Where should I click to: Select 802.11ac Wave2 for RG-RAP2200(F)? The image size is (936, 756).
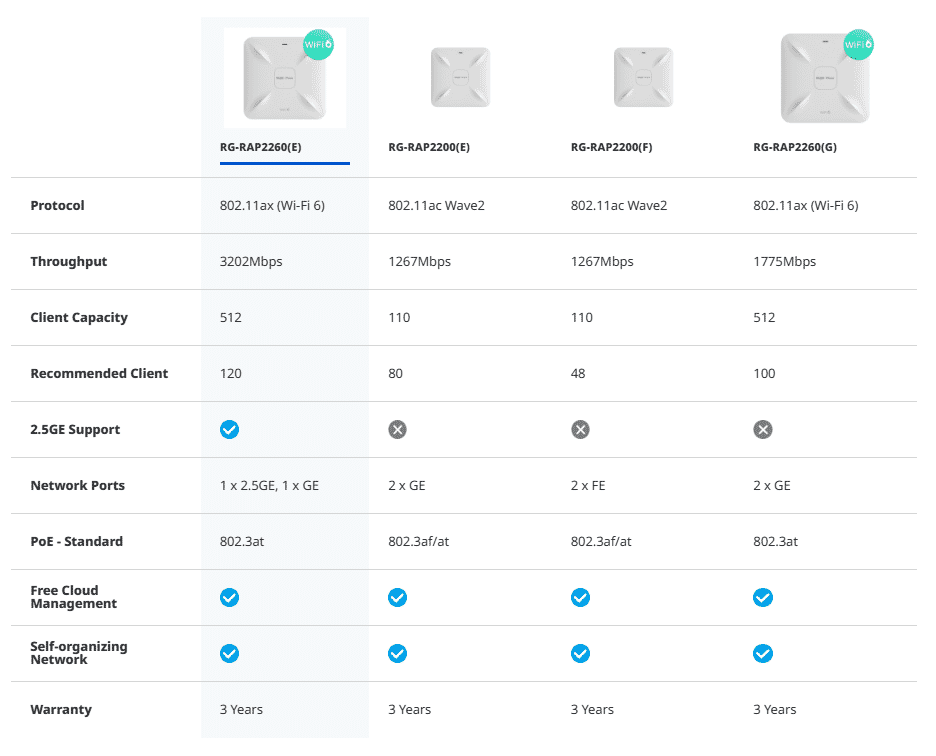[619, 205]
